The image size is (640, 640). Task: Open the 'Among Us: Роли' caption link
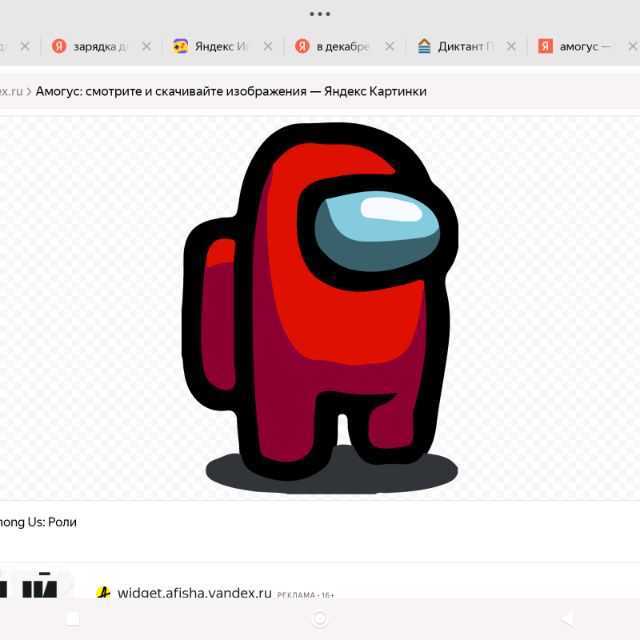point(38,522)
